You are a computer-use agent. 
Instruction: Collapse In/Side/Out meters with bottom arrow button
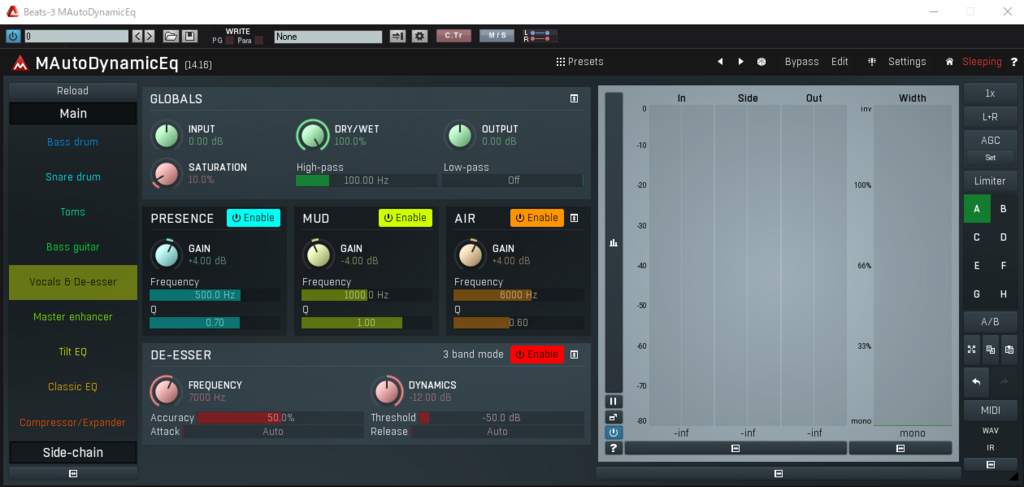[x=735, y=448]
